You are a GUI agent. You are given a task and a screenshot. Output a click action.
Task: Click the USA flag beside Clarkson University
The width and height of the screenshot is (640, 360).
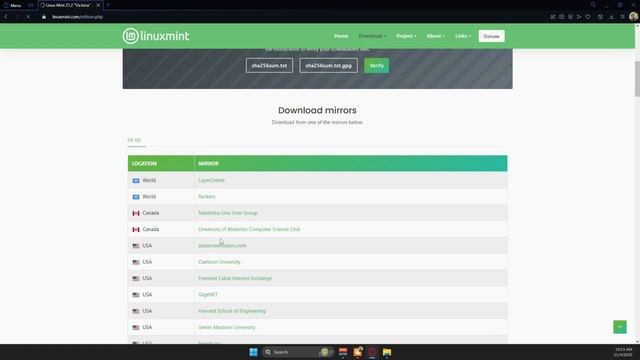136,262
